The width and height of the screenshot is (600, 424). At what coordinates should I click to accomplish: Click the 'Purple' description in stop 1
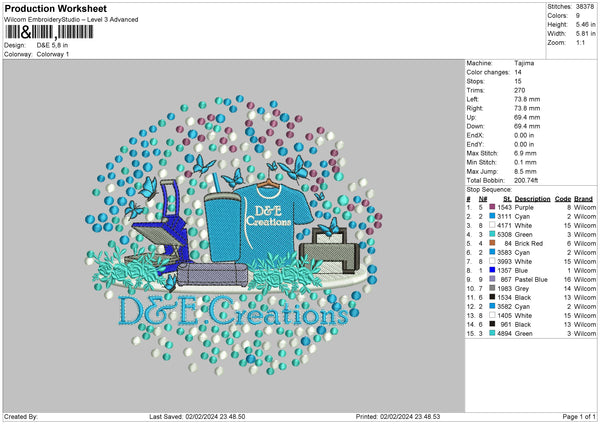coord(524,207)
